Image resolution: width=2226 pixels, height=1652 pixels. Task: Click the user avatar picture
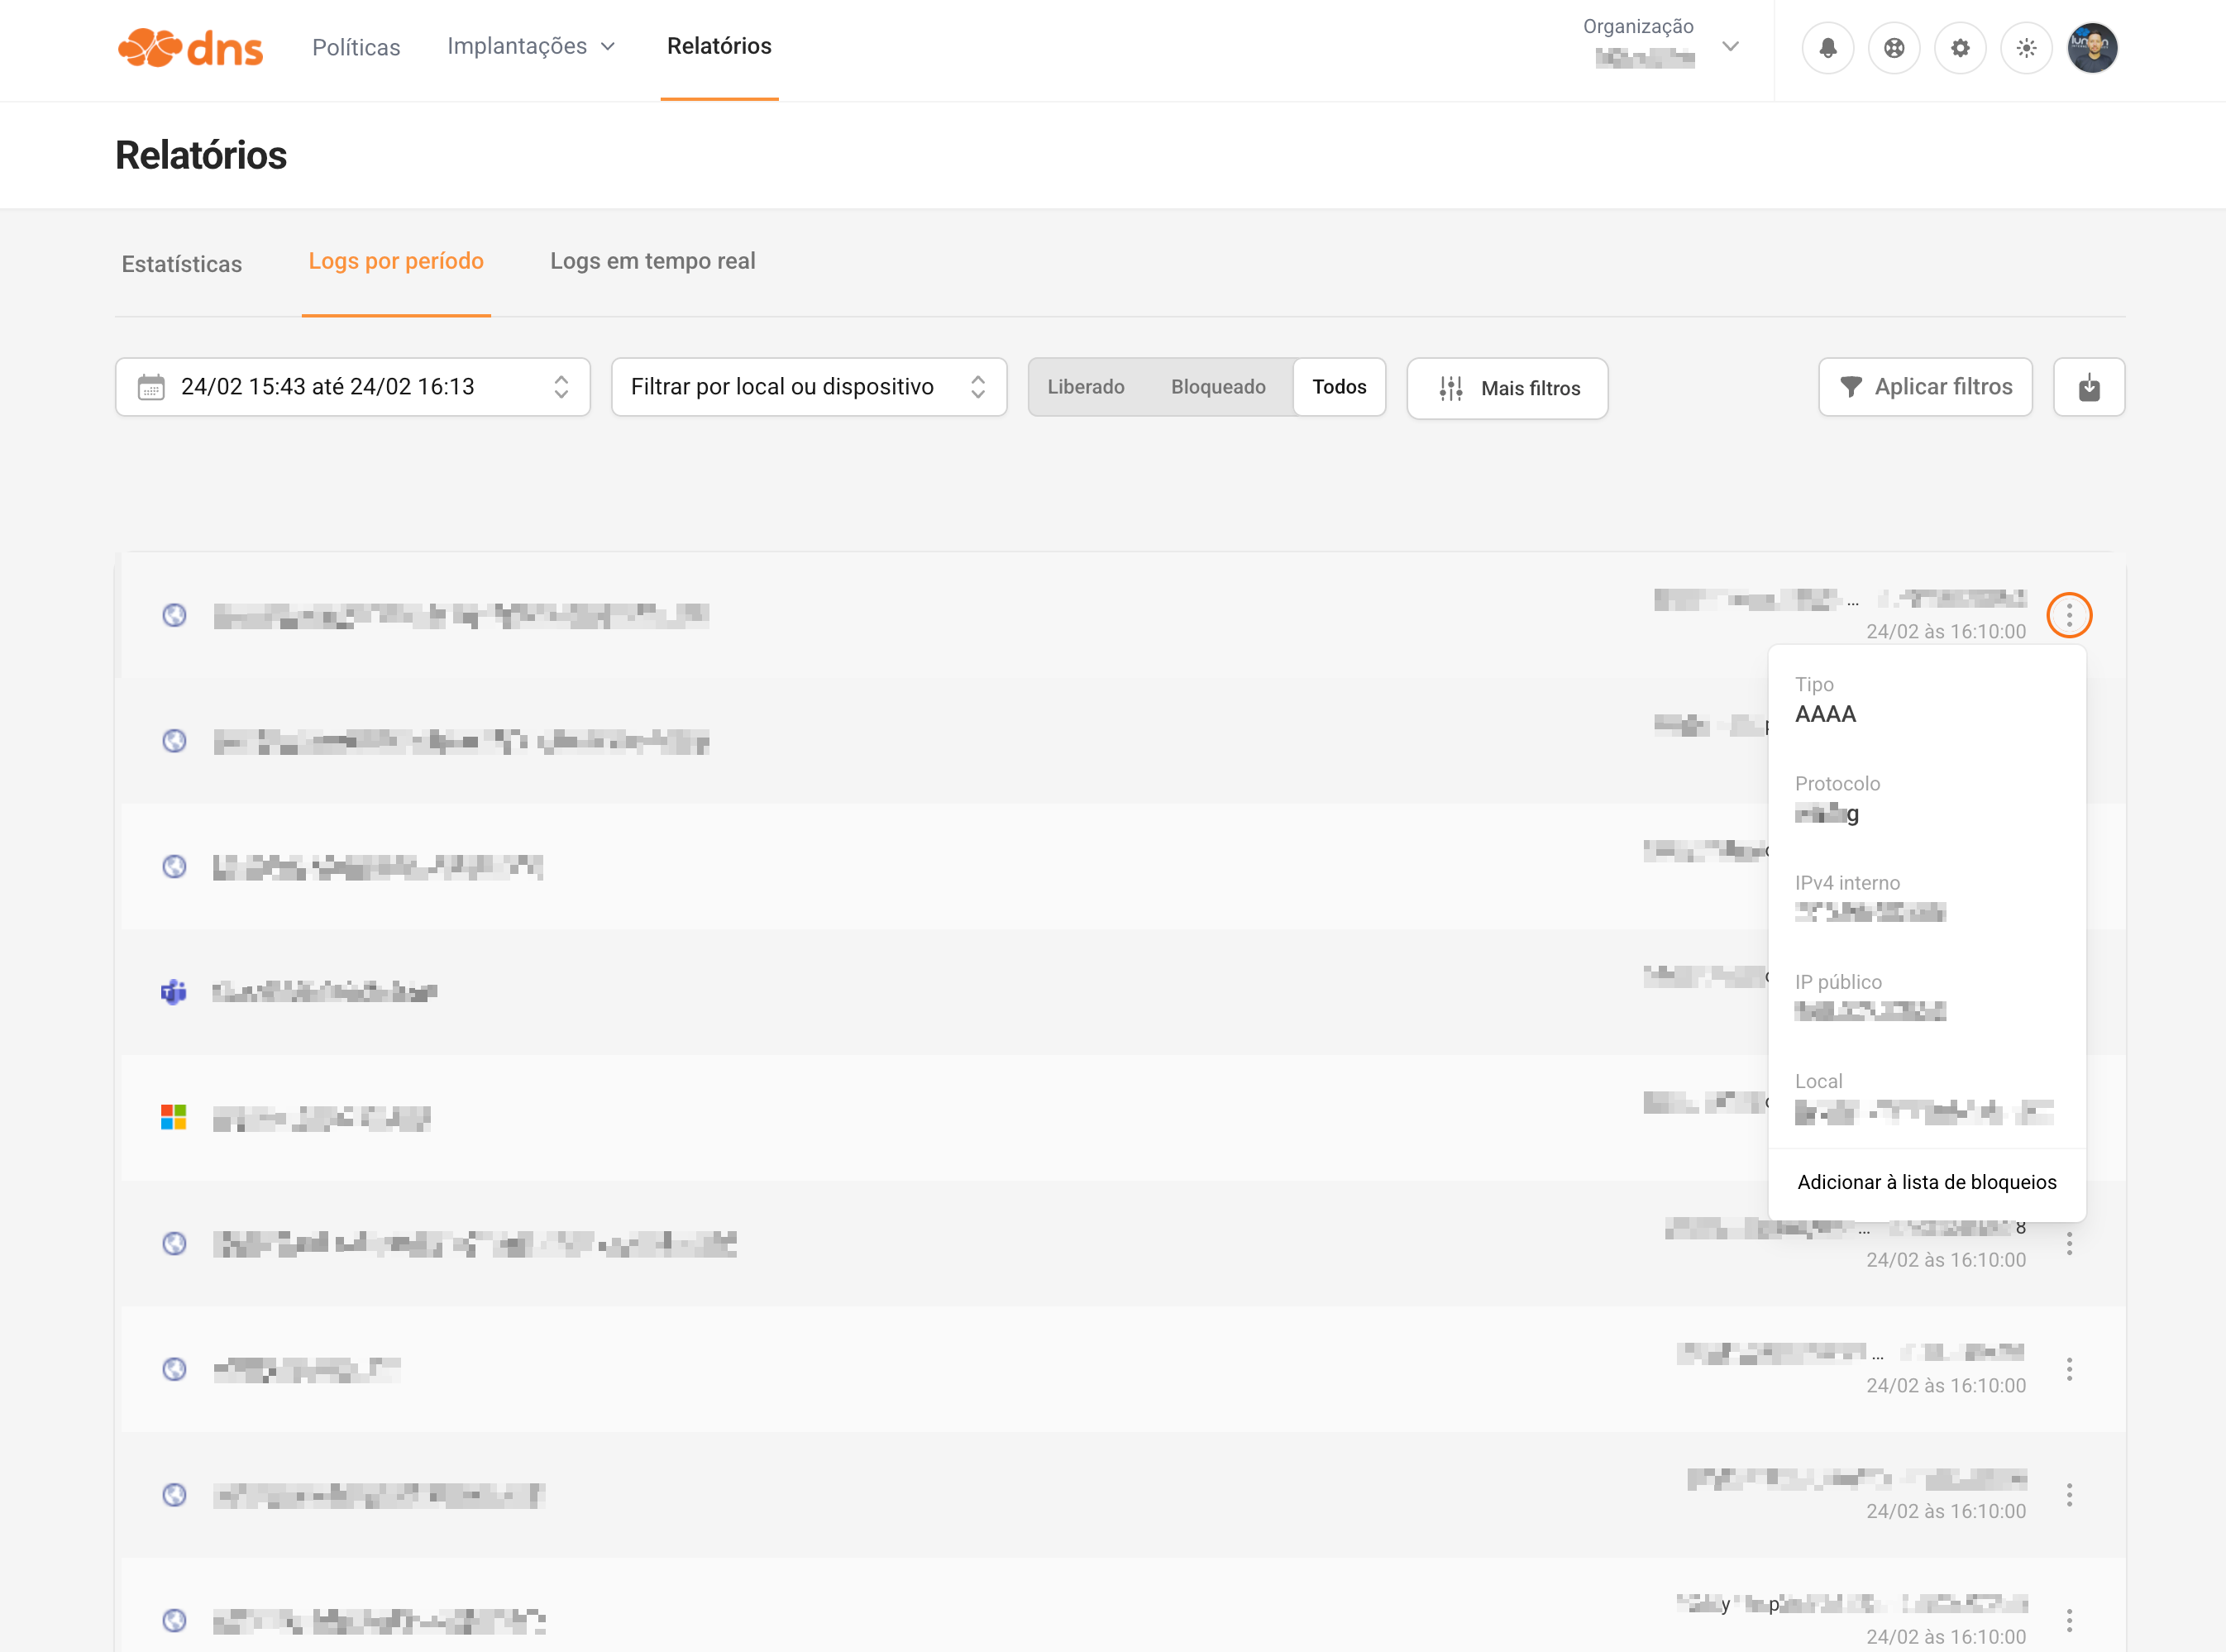tap(2092, 47)
